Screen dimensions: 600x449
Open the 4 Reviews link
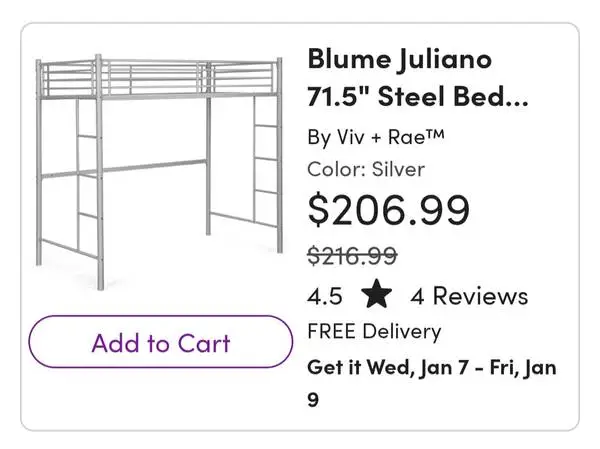click(x=468, y=296)
